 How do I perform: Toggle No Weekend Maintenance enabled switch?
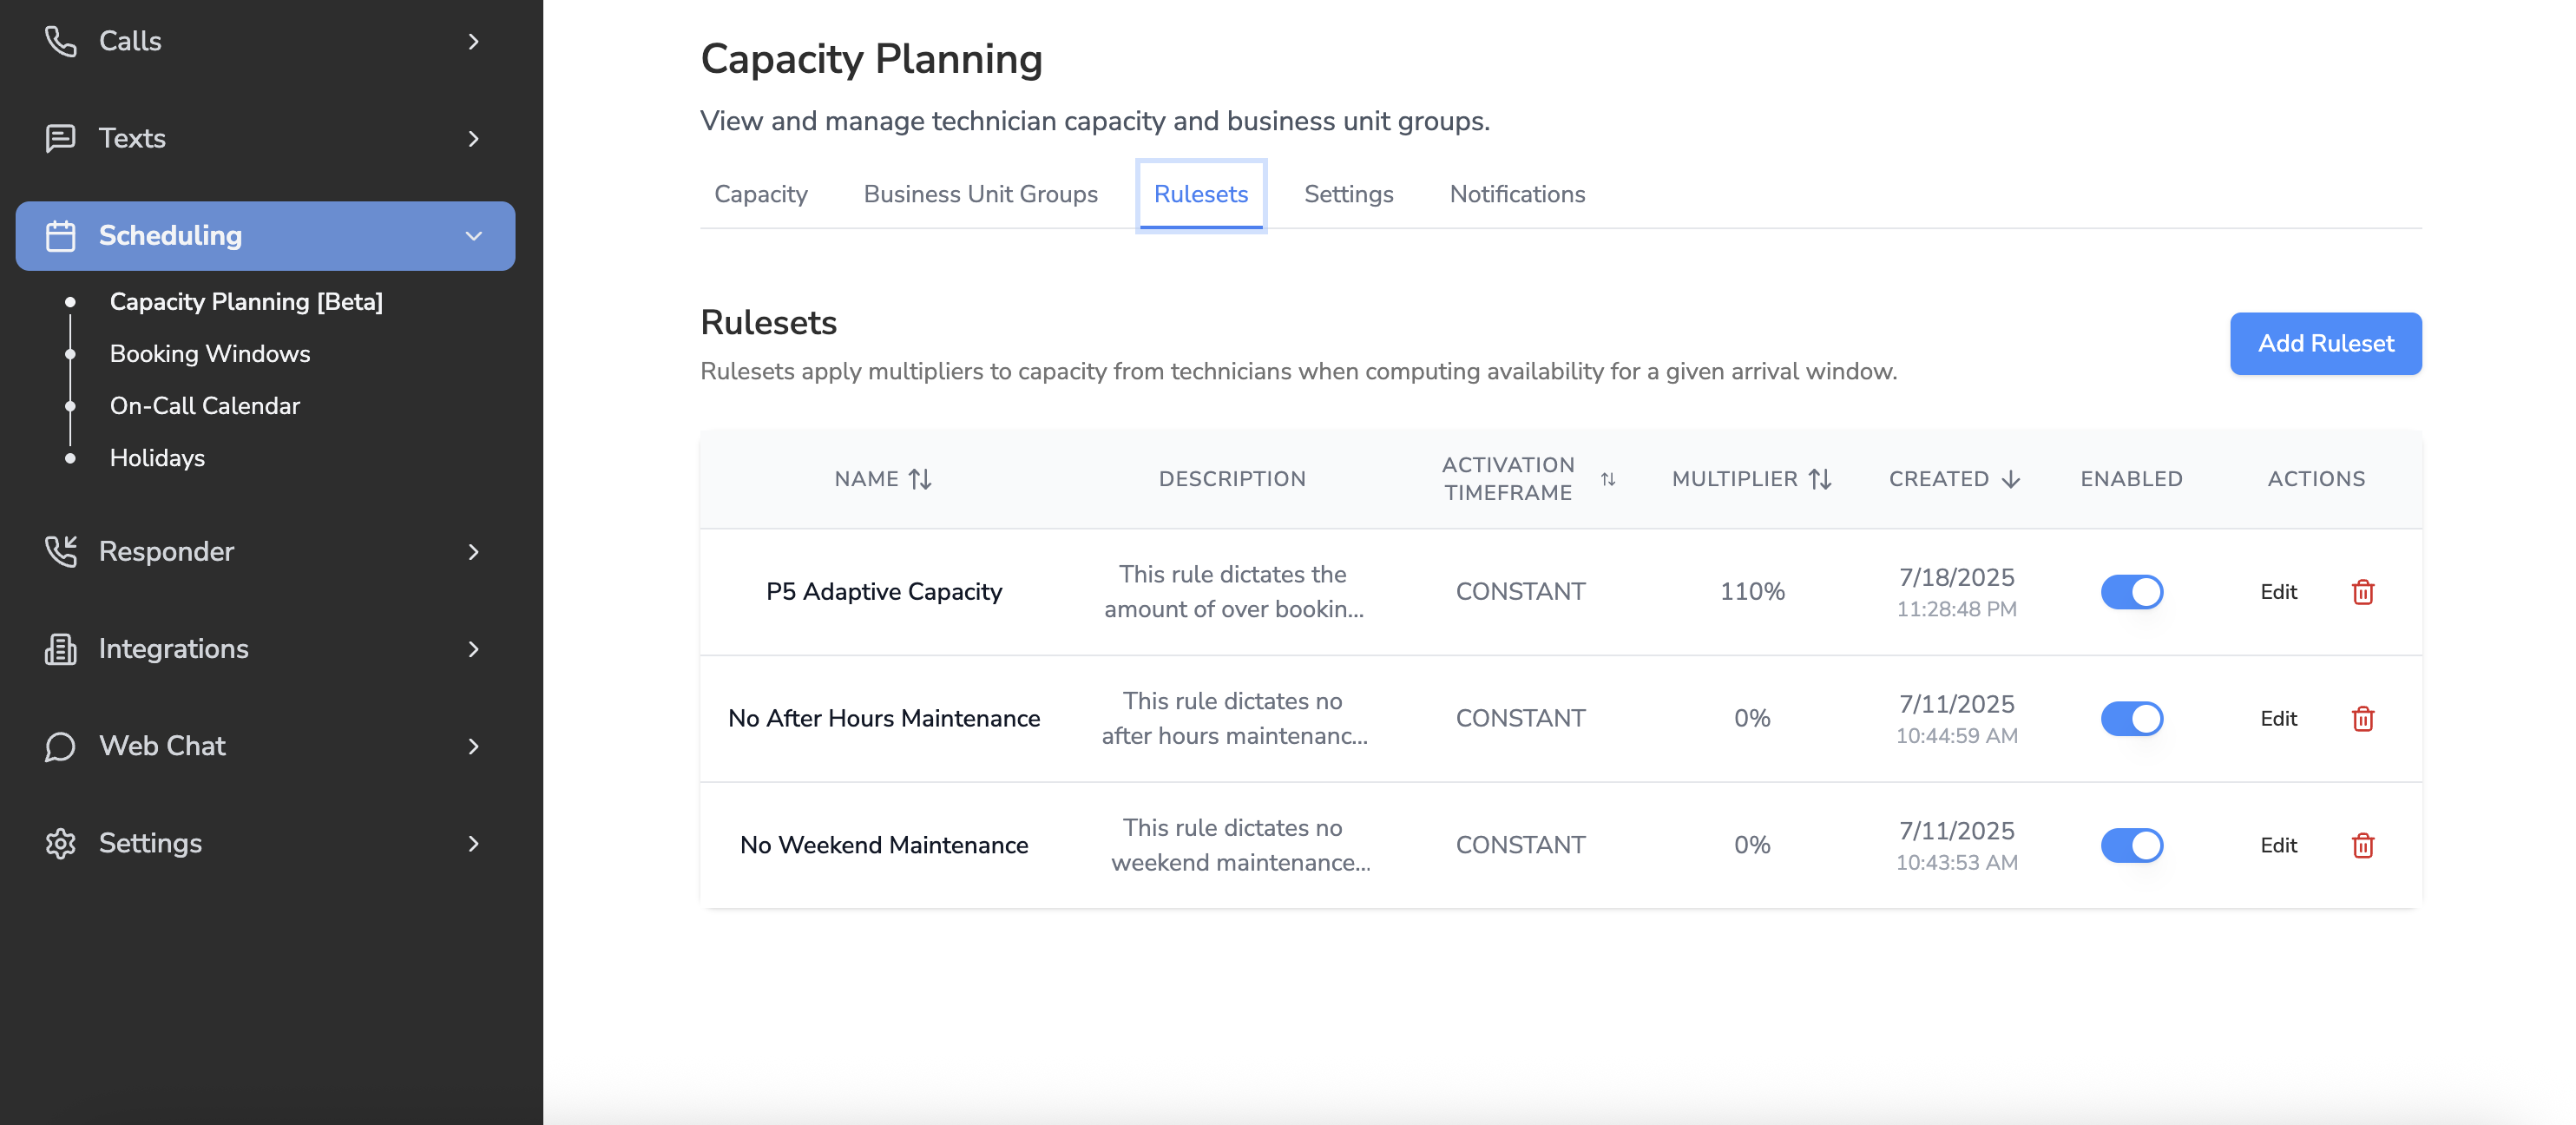2131,845
